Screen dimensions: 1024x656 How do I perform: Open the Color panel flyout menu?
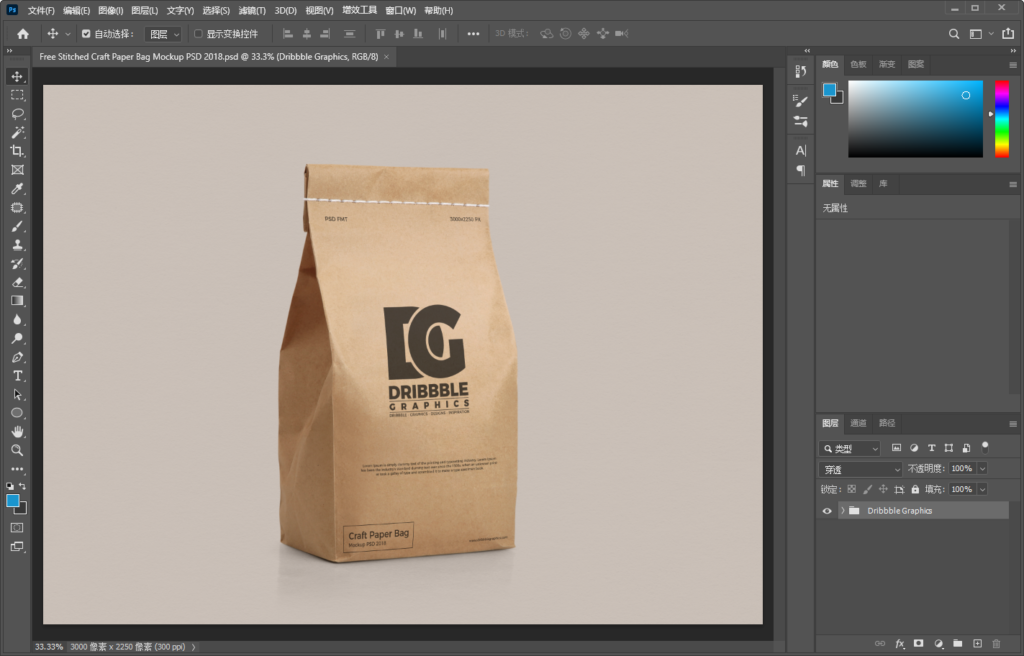tap(1013, 65)
